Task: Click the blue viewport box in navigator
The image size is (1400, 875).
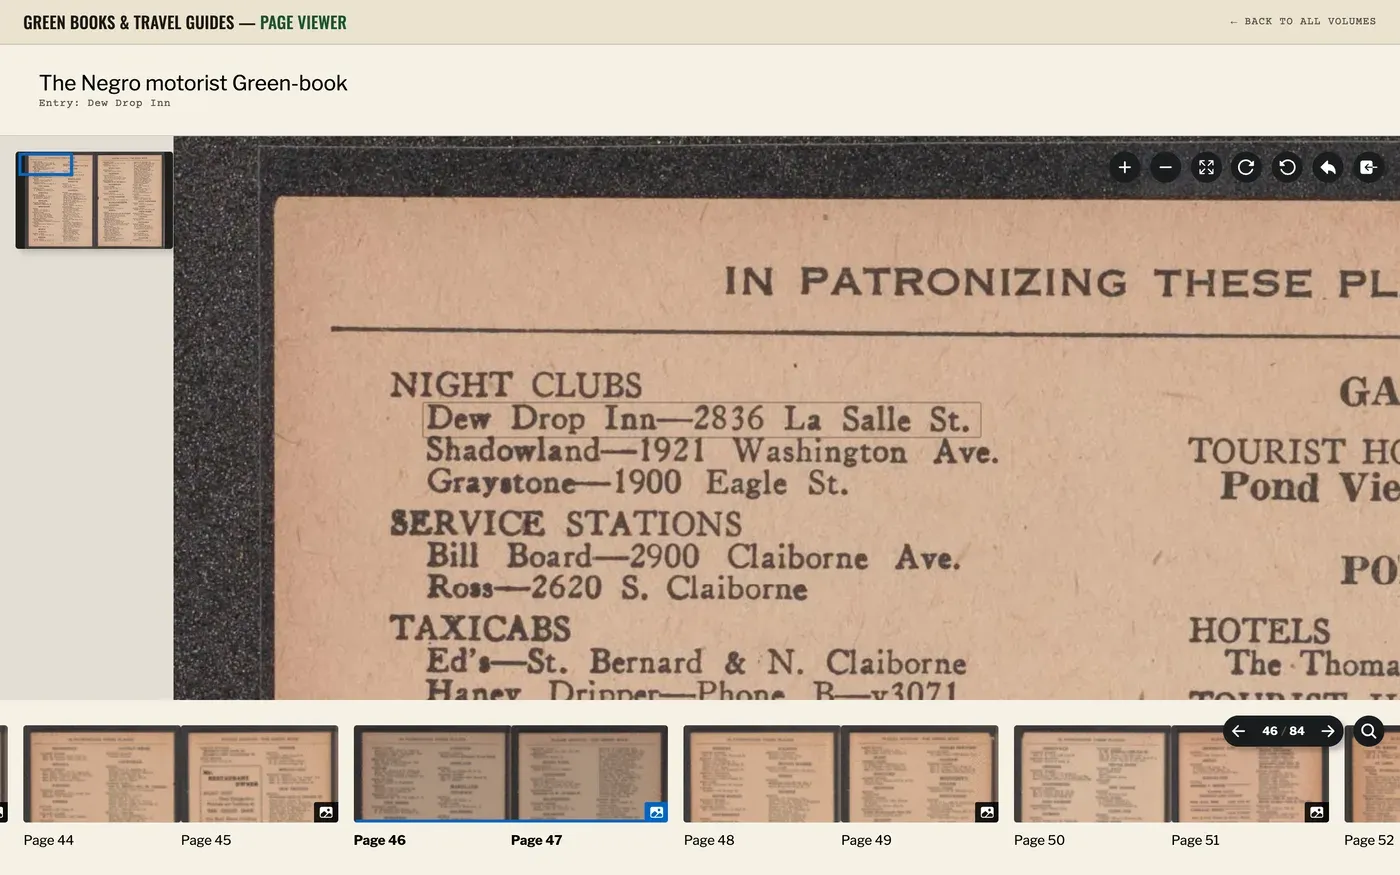Action: pos(46,165)
